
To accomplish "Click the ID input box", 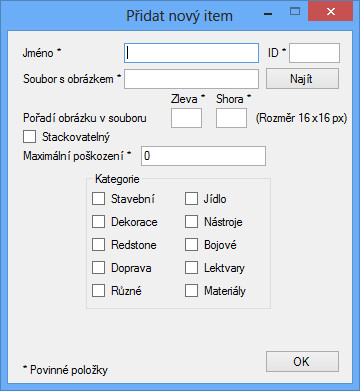I will [x=314, y=53].
